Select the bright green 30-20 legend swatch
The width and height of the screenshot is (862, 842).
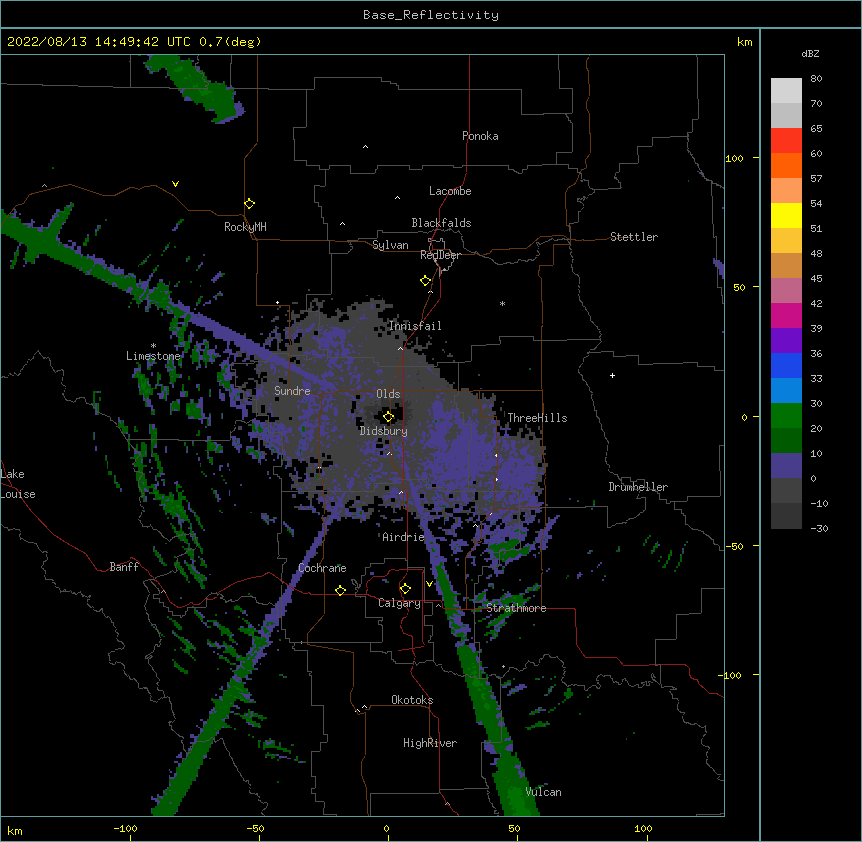(x=786, y=416)
